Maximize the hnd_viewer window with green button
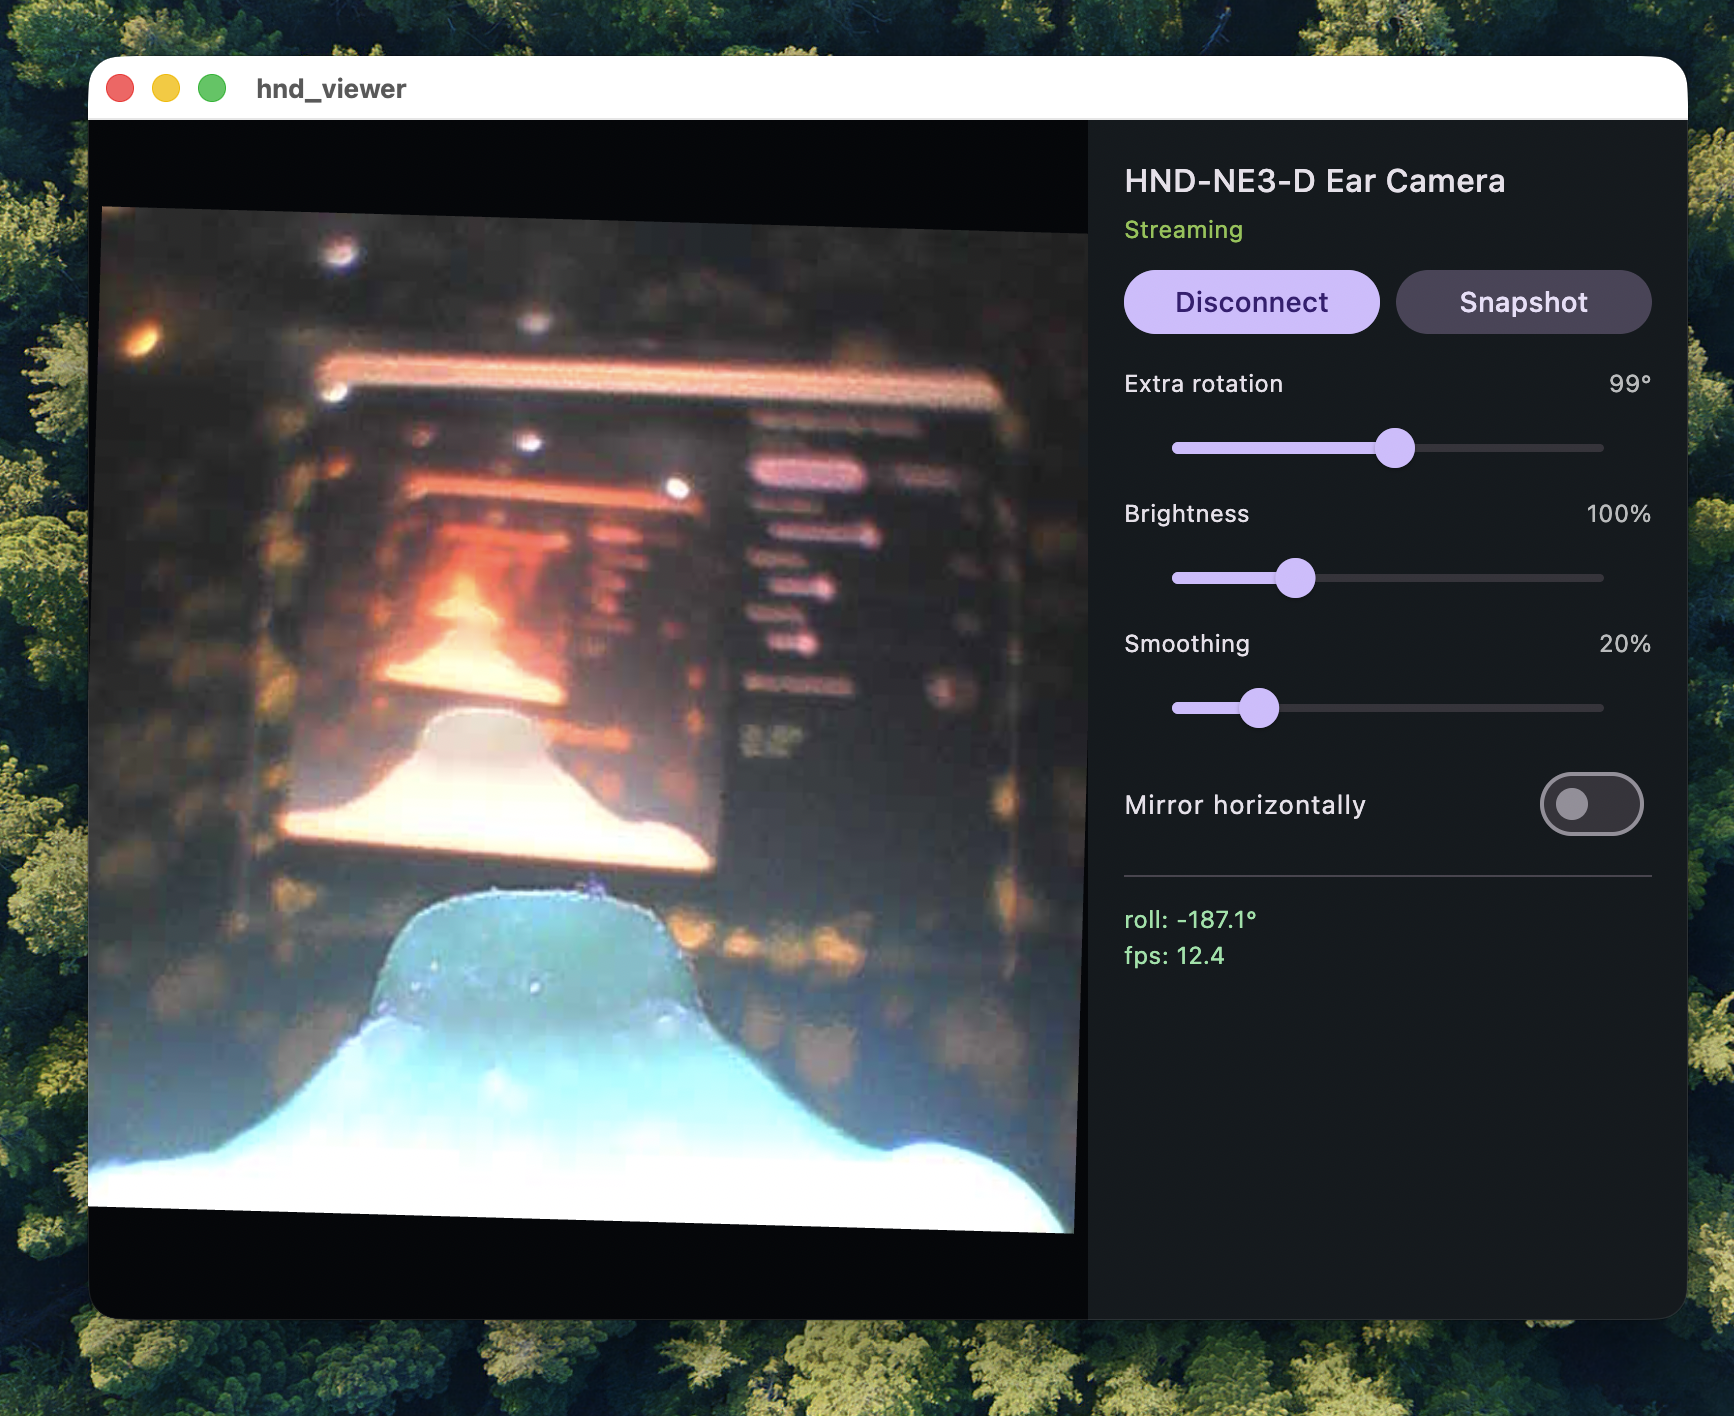1734x1416 pixels. point(212,88)
